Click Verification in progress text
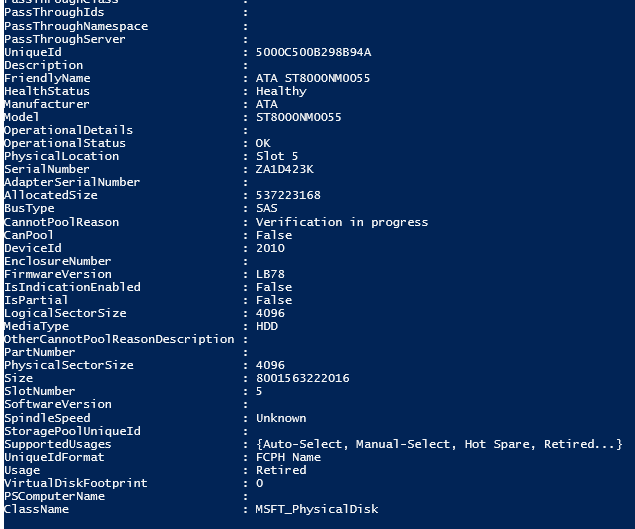 (x=342, y=222)
